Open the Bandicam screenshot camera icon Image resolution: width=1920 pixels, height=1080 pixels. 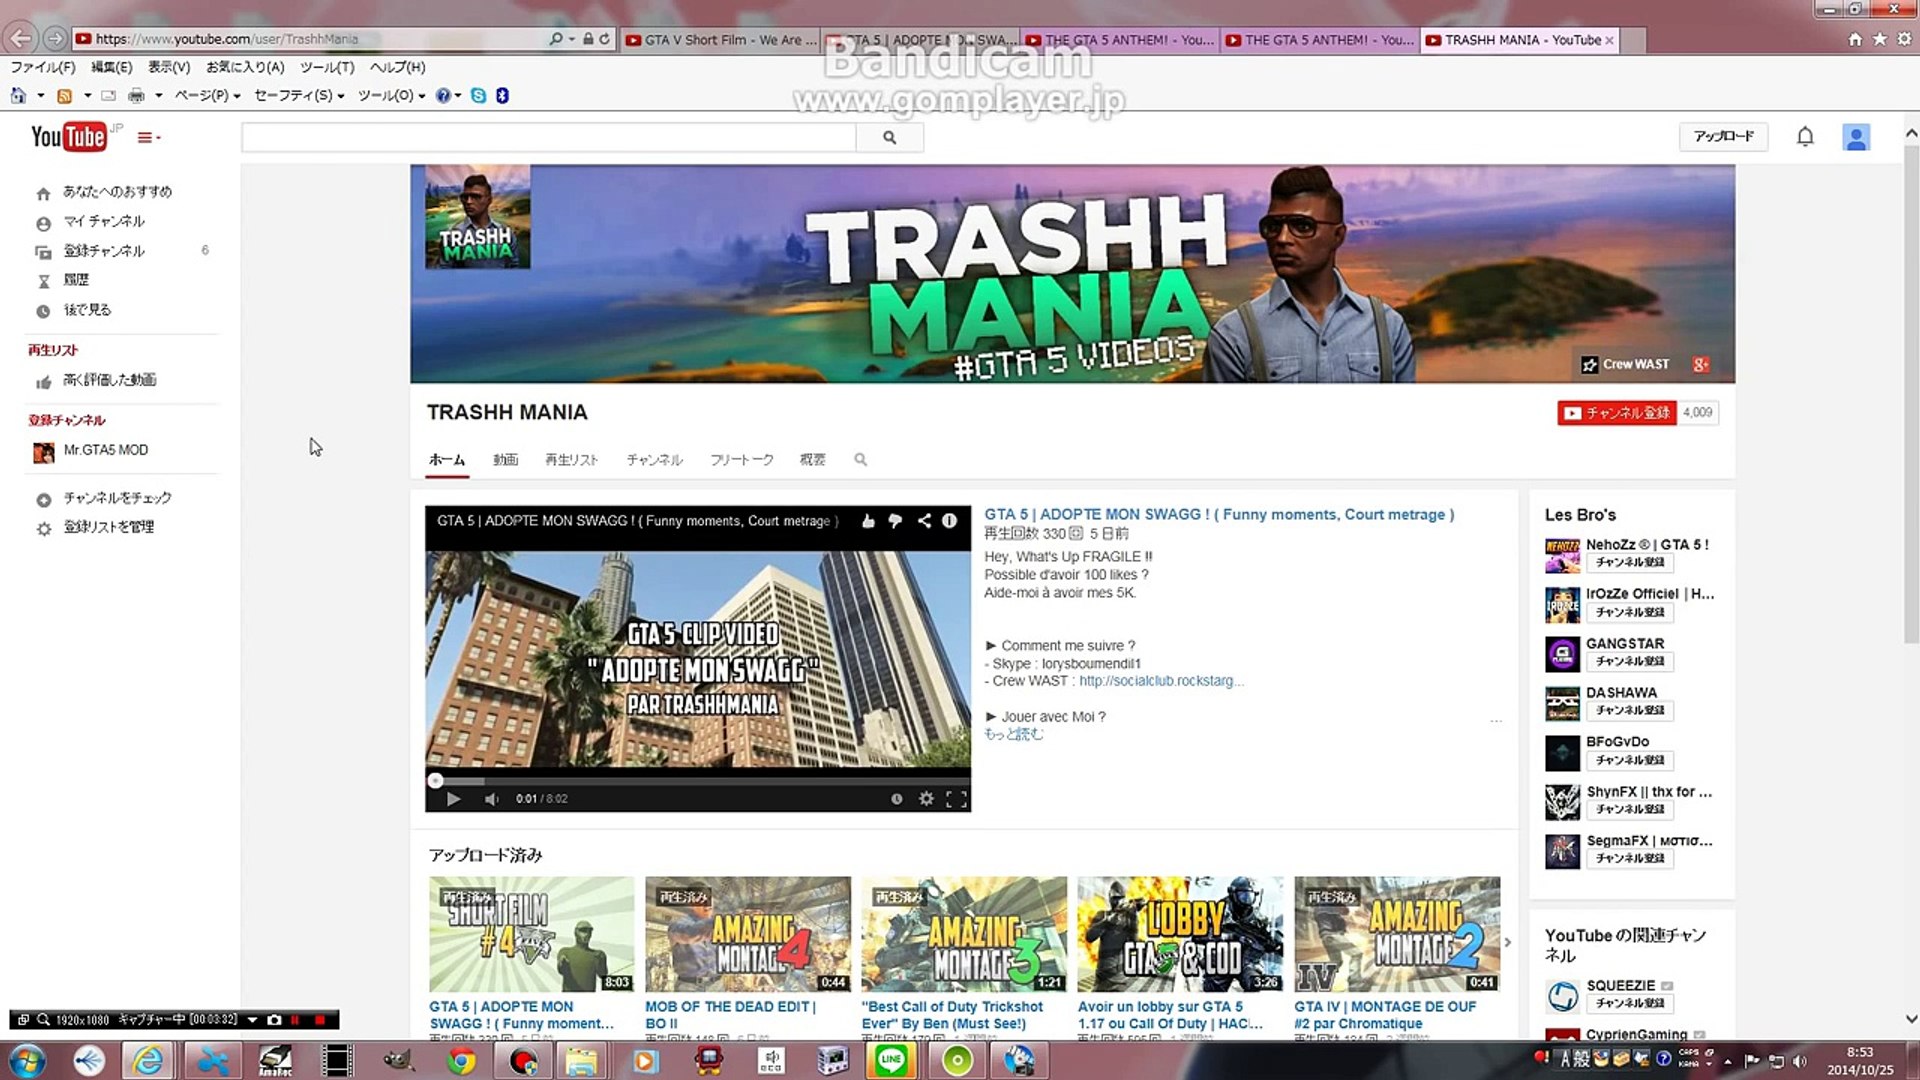(274, 1020)
